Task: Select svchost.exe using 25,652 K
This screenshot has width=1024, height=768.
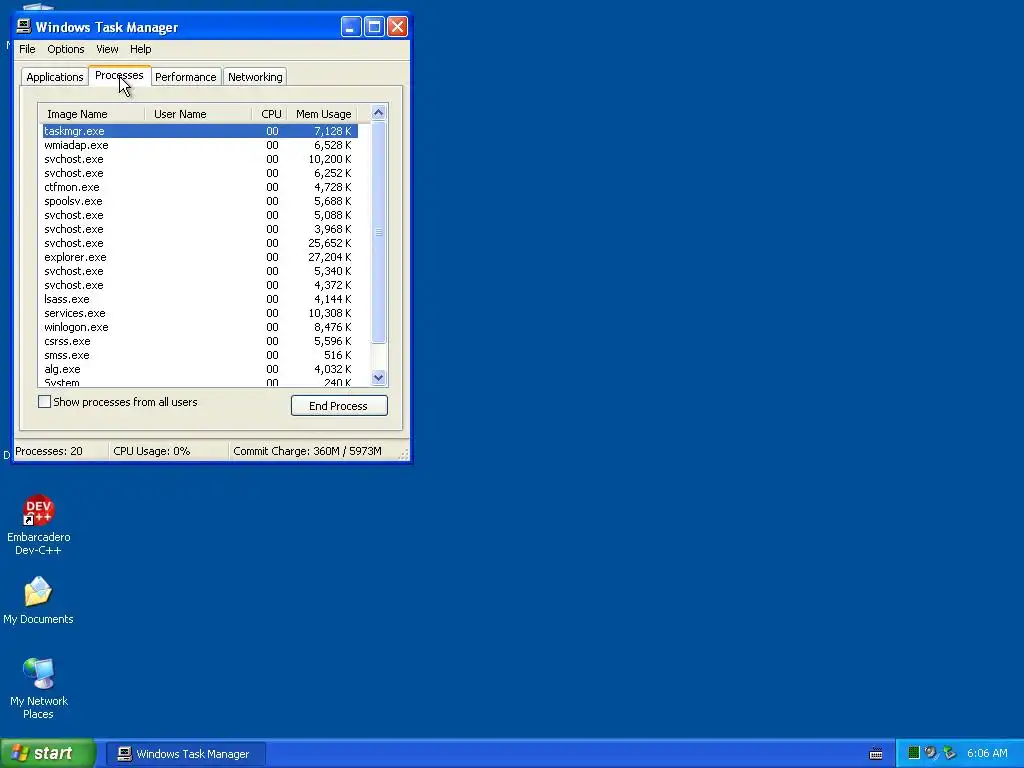Action: click(200, 243)
